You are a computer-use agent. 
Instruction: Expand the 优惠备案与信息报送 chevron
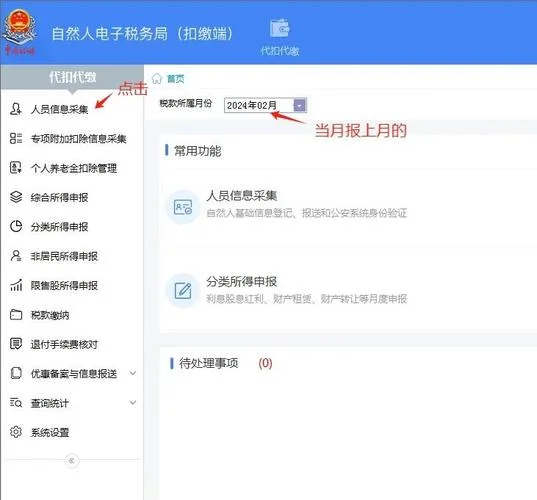click(x=133, y=373)
